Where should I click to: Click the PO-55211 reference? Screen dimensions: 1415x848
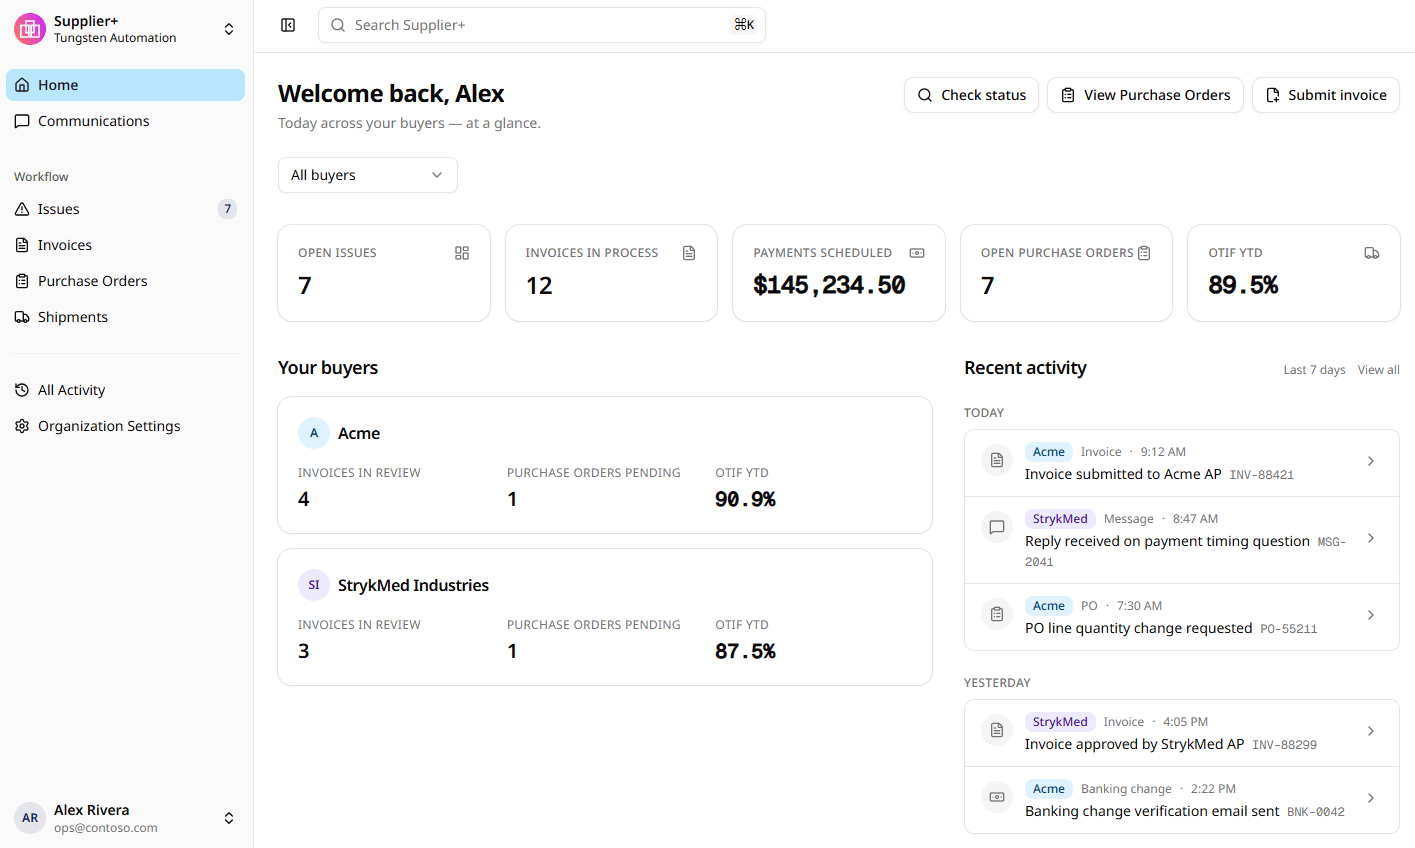[1289, 629]
